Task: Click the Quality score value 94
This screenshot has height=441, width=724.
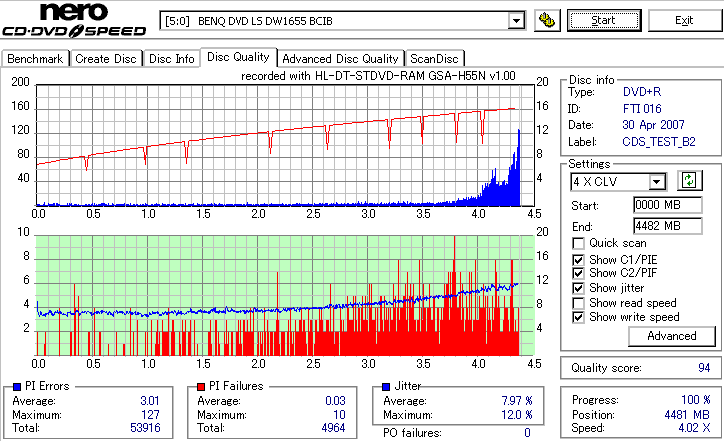Action: [704, 368]
